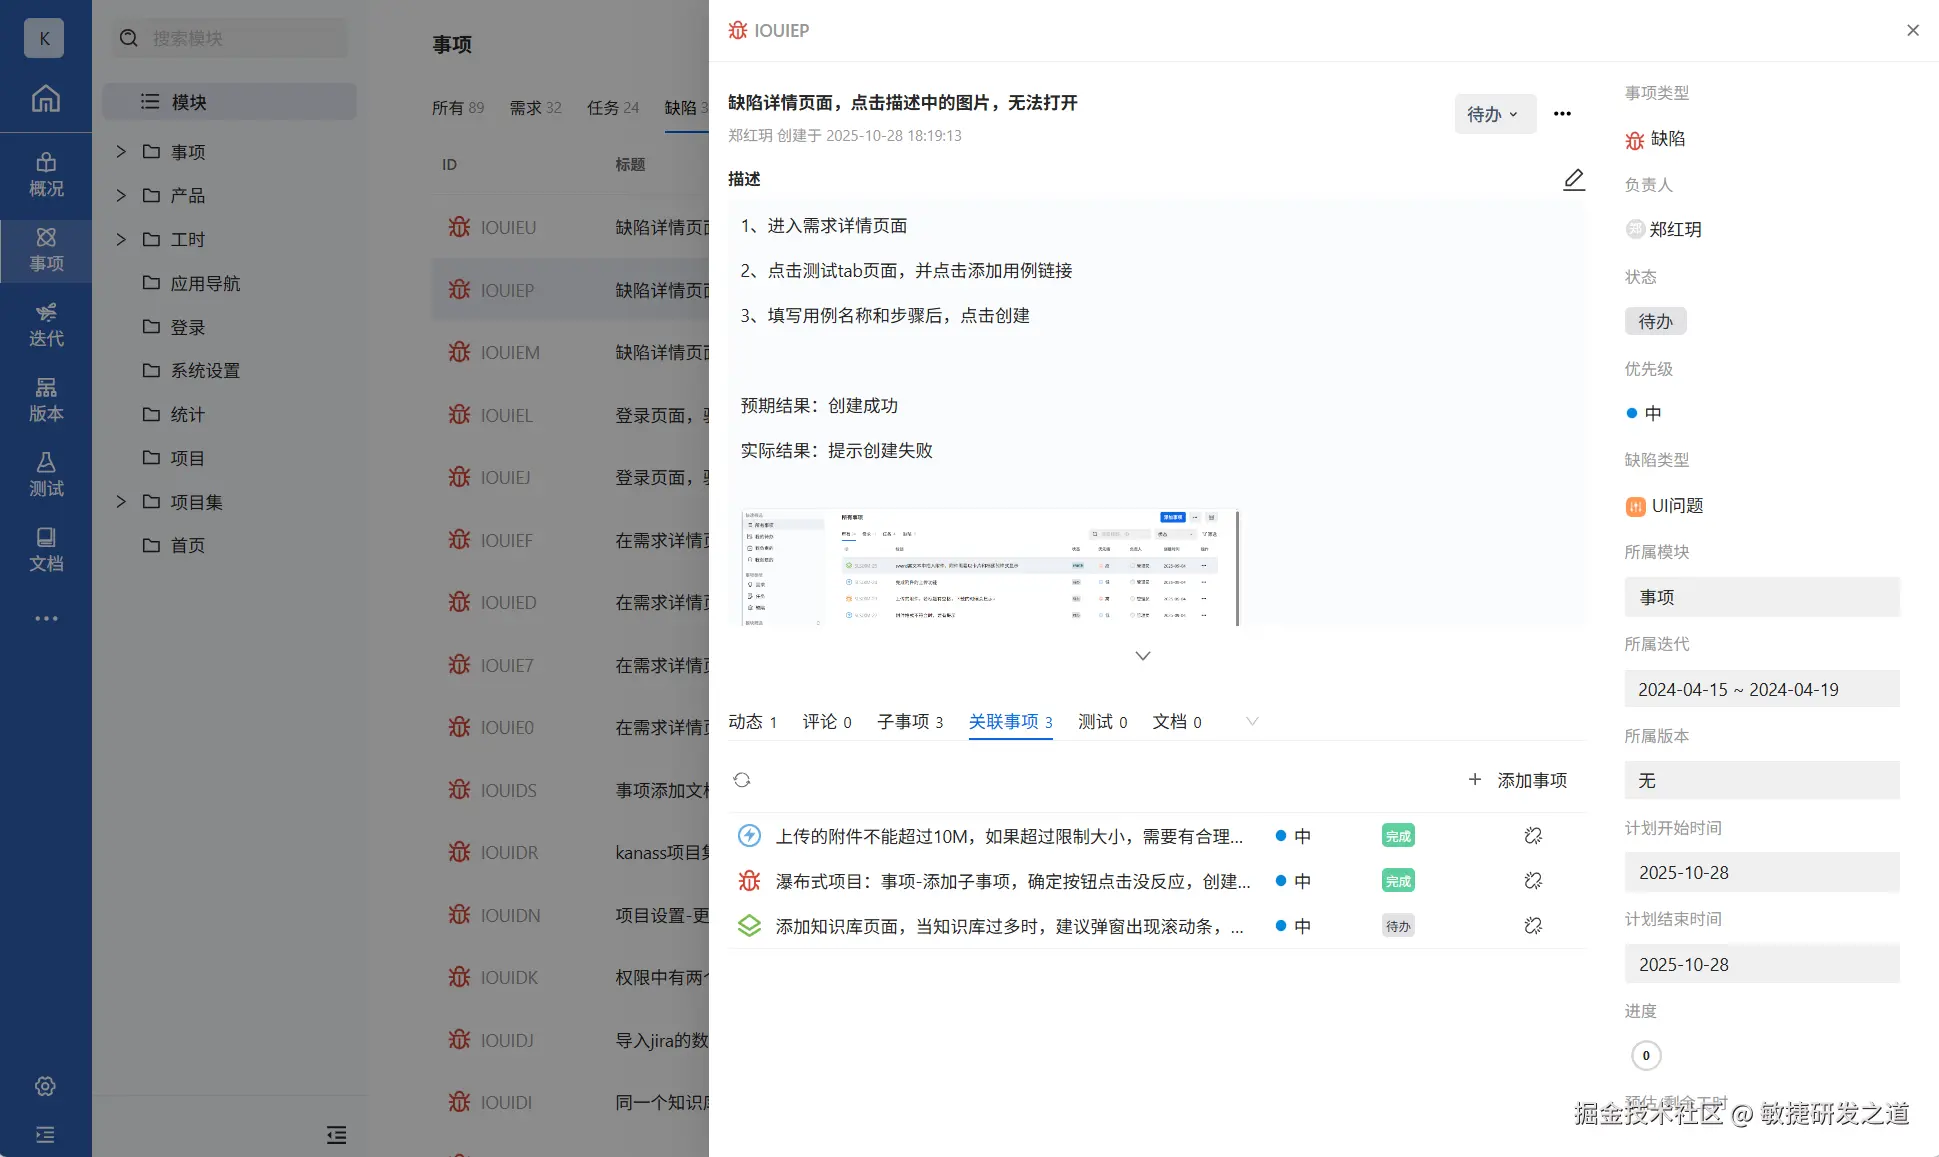Collapse the 事项 module folder

120,151
